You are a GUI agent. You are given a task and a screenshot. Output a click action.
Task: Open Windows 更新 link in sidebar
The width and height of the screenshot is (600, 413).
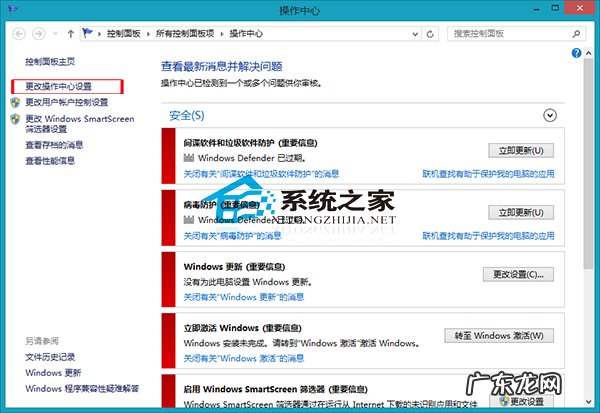53,372
